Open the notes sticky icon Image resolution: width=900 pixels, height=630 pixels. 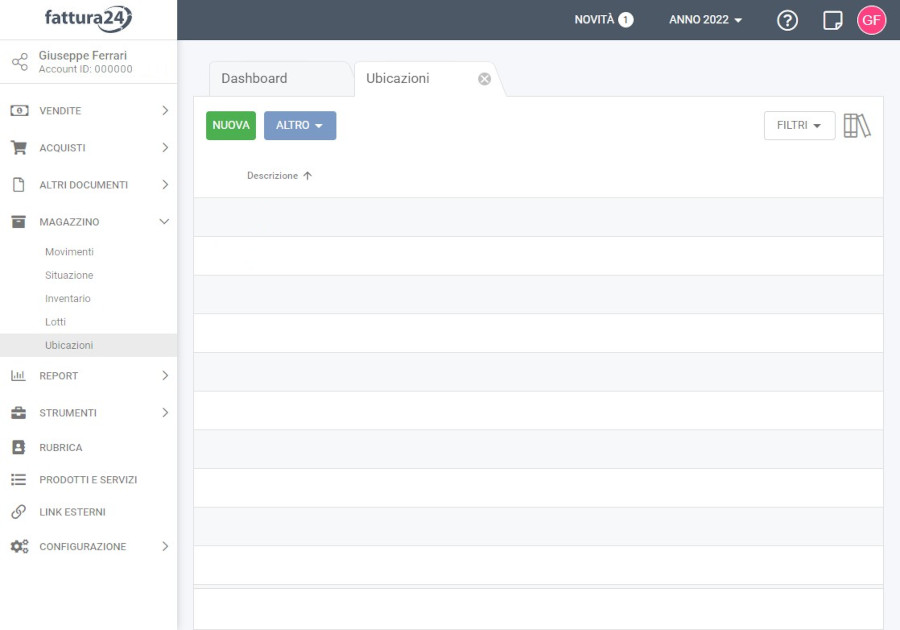click(832, 20)
